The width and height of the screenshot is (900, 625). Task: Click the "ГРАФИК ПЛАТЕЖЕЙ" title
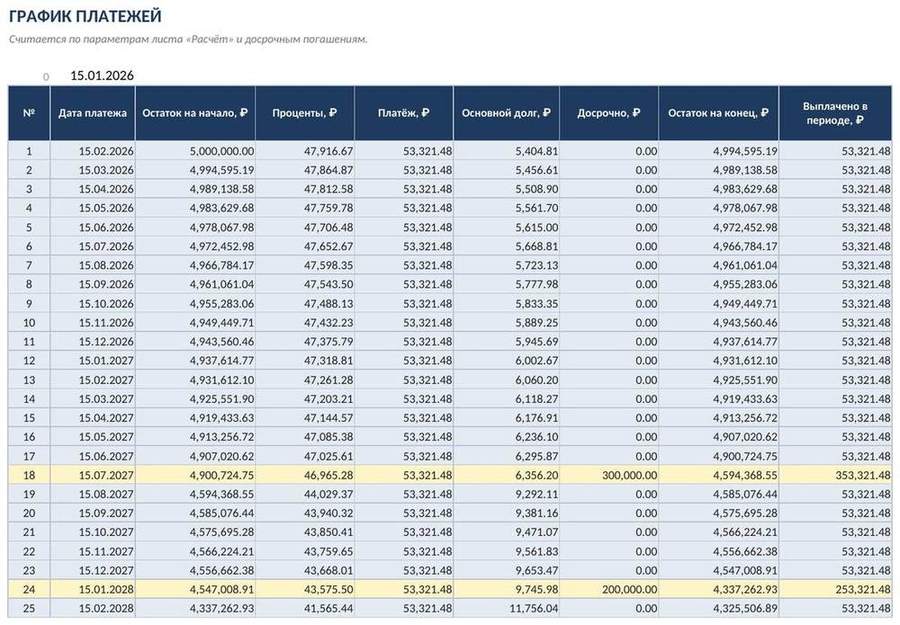pyautogui.click(x=86, y=16)
